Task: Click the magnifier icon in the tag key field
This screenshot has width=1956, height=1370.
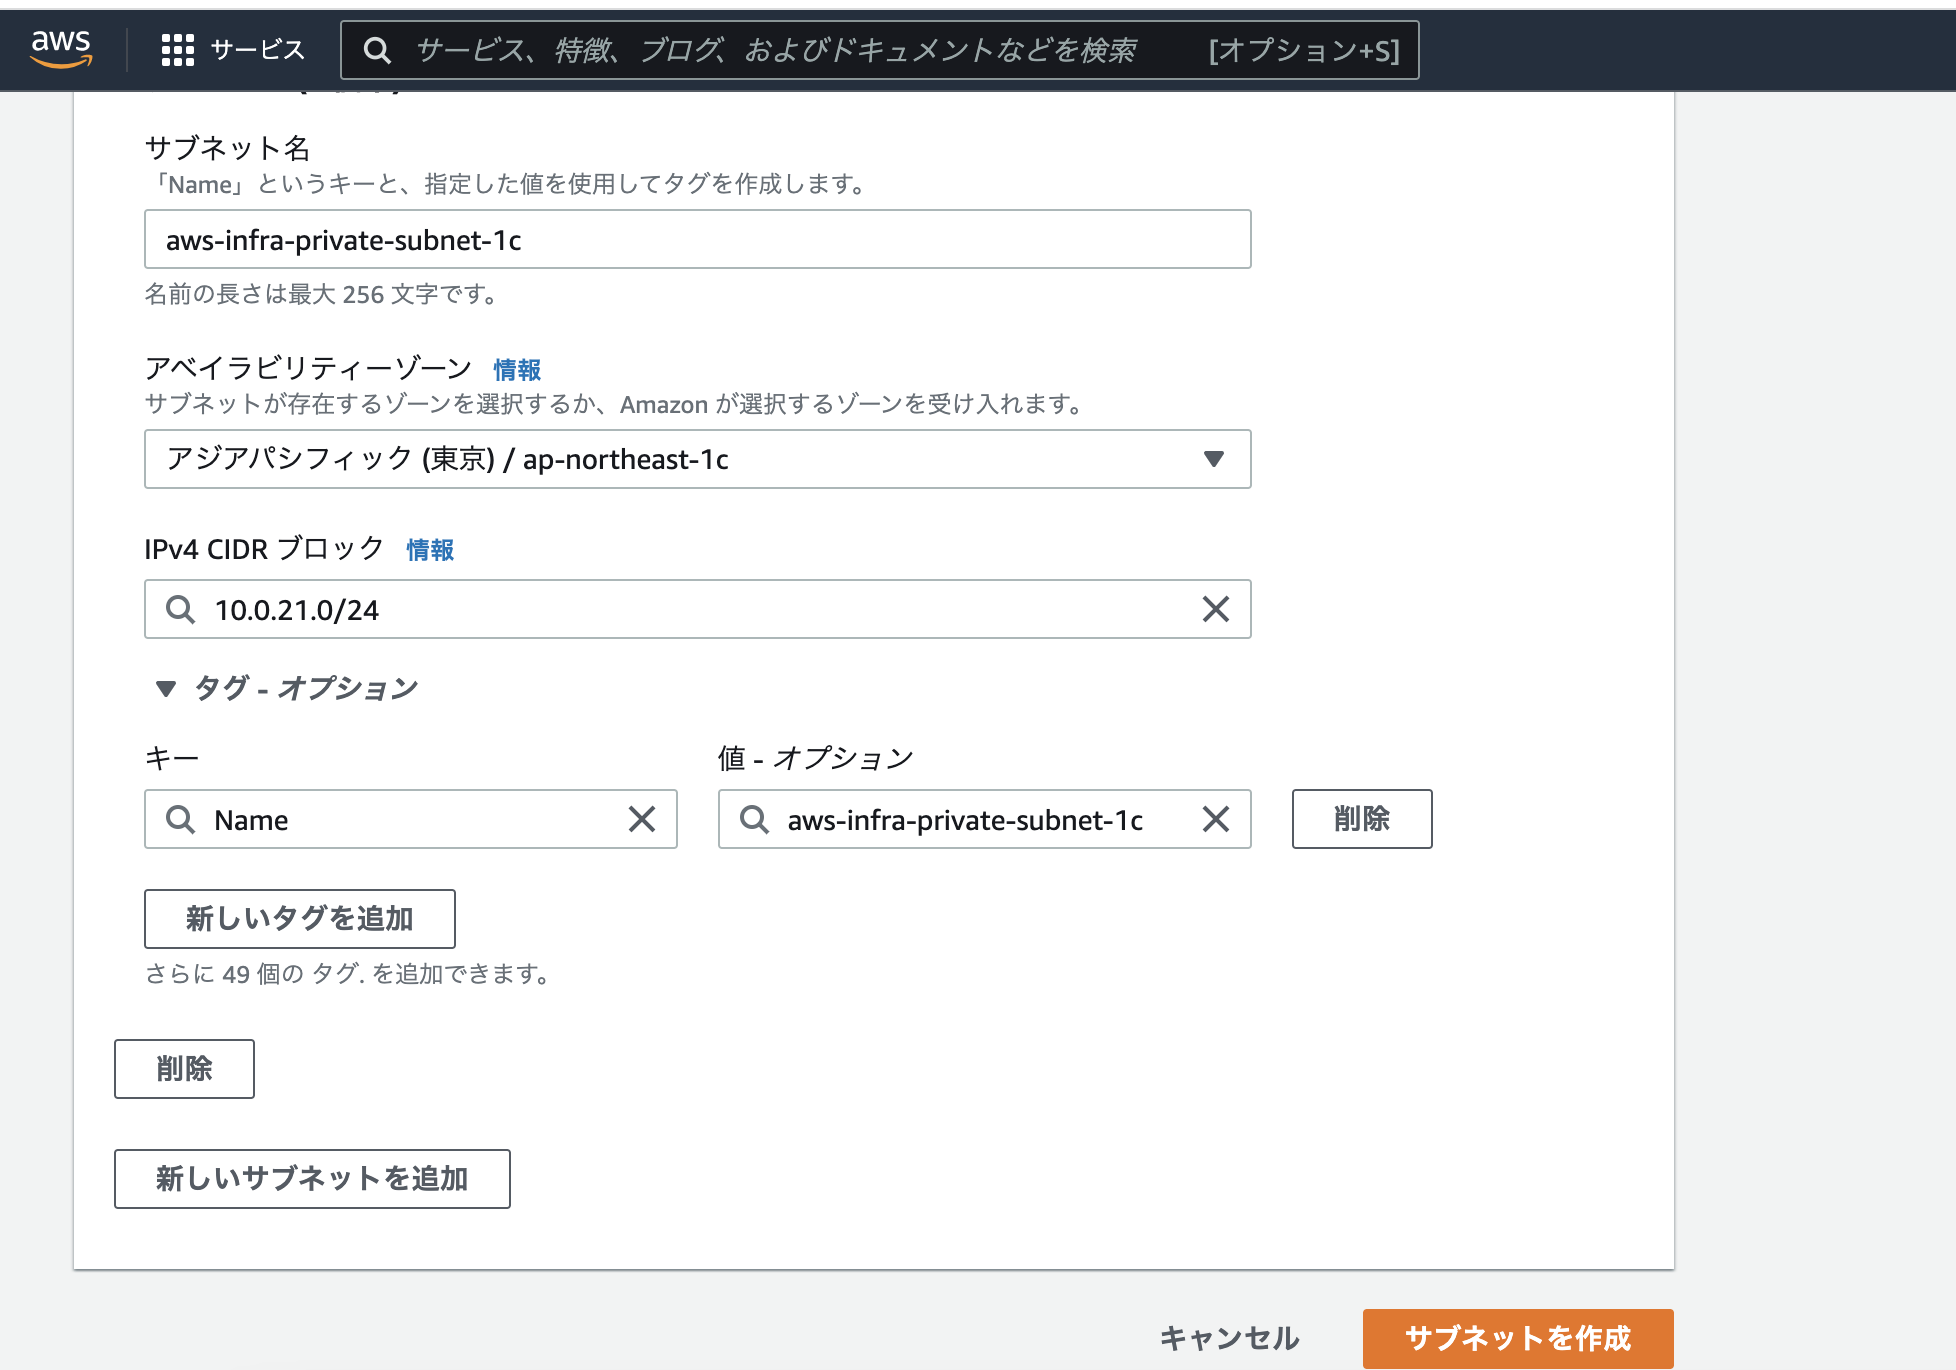Action: (x=181, y=819)
